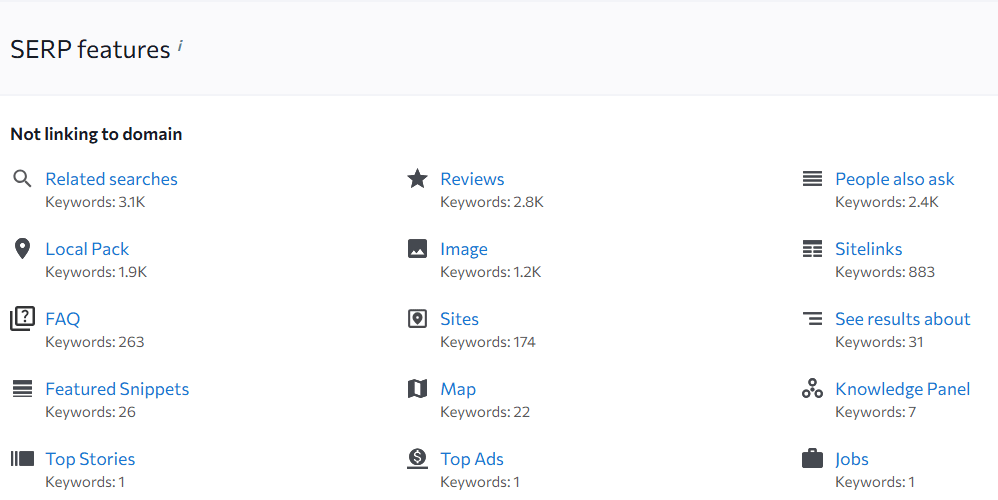The height and width of the screenshot is (500, 998).
Task: Open the Knowledge Panel link
Action: pos(902,389)
